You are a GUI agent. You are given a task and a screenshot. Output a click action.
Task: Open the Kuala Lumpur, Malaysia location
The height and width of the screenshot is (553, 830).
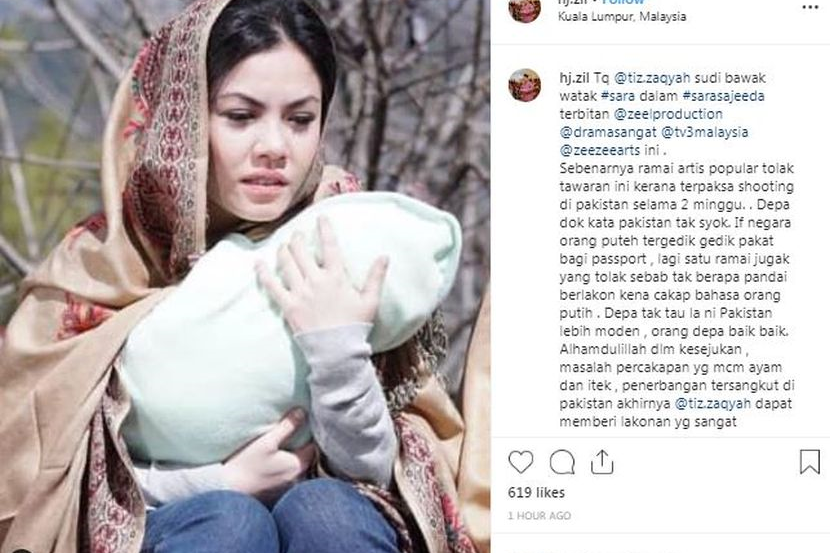pos(622,17)
